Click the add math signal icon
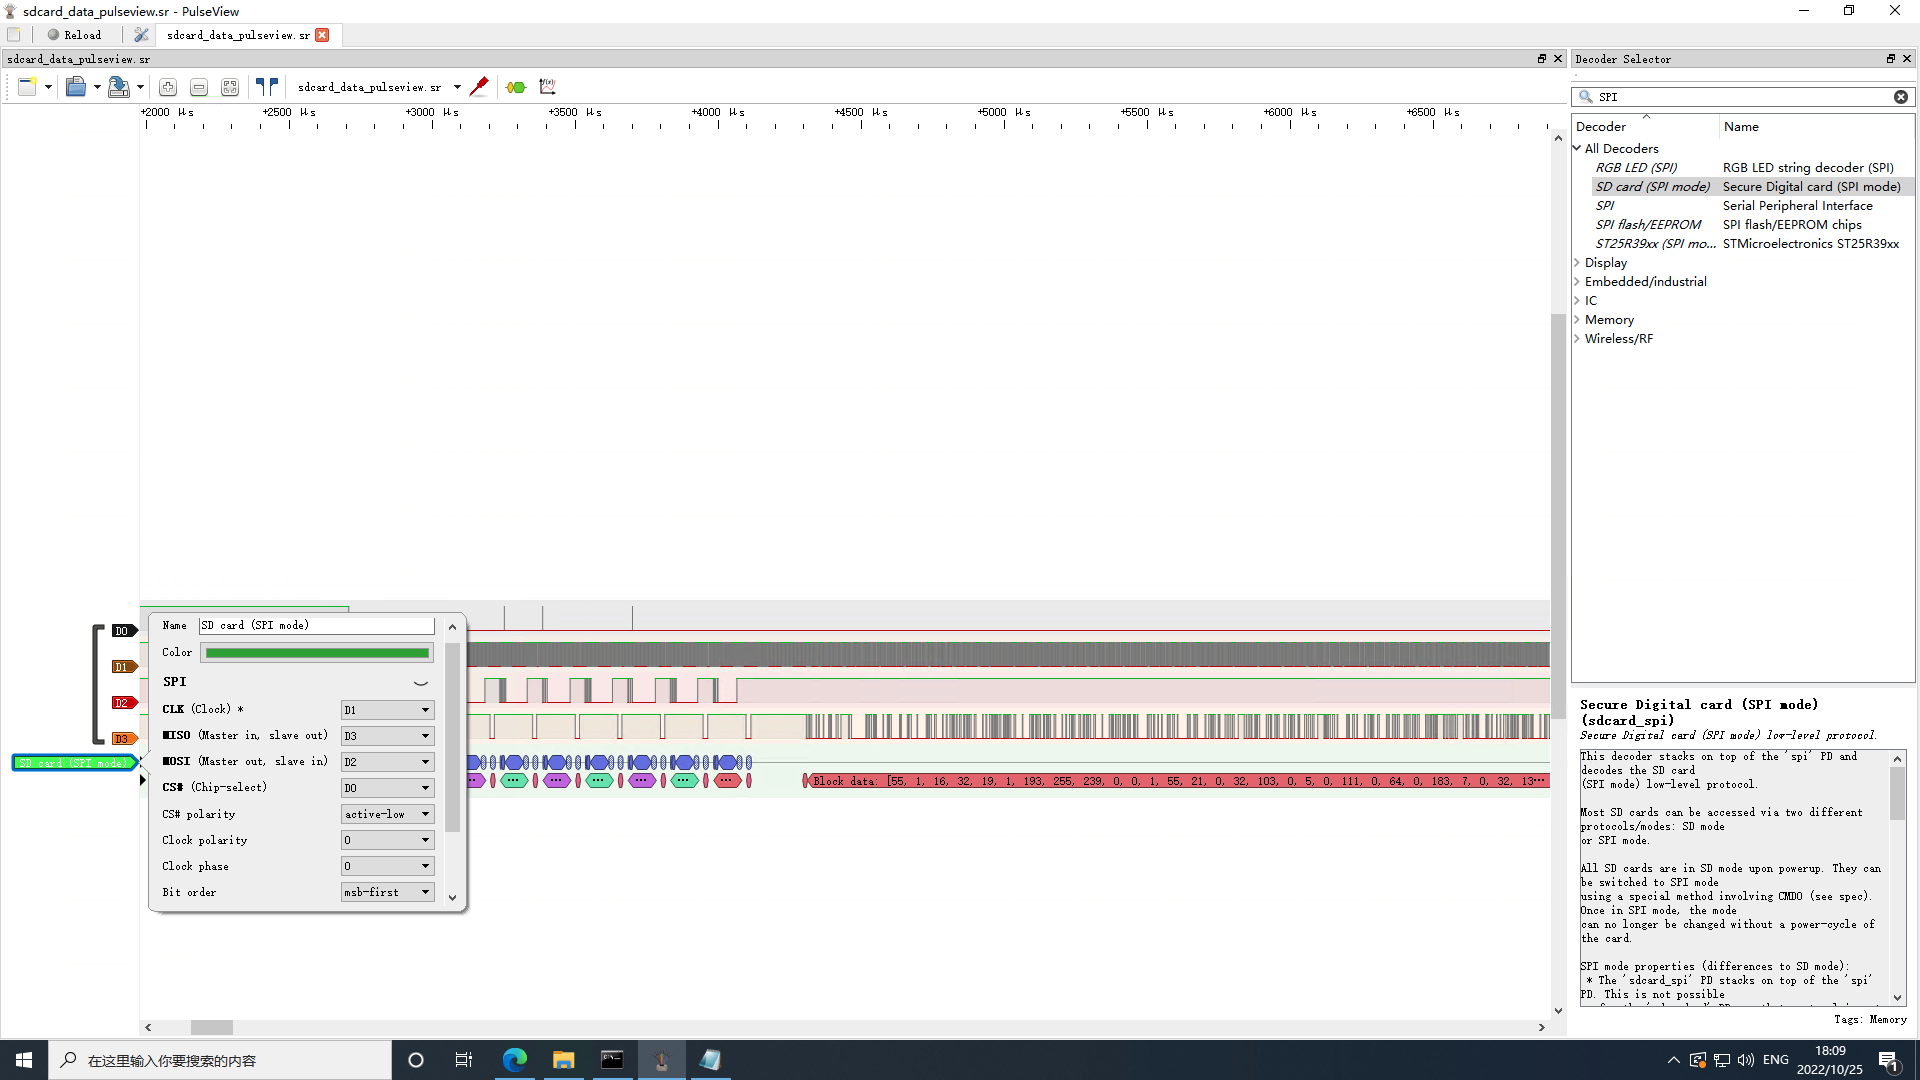 [x=547, y=87]
